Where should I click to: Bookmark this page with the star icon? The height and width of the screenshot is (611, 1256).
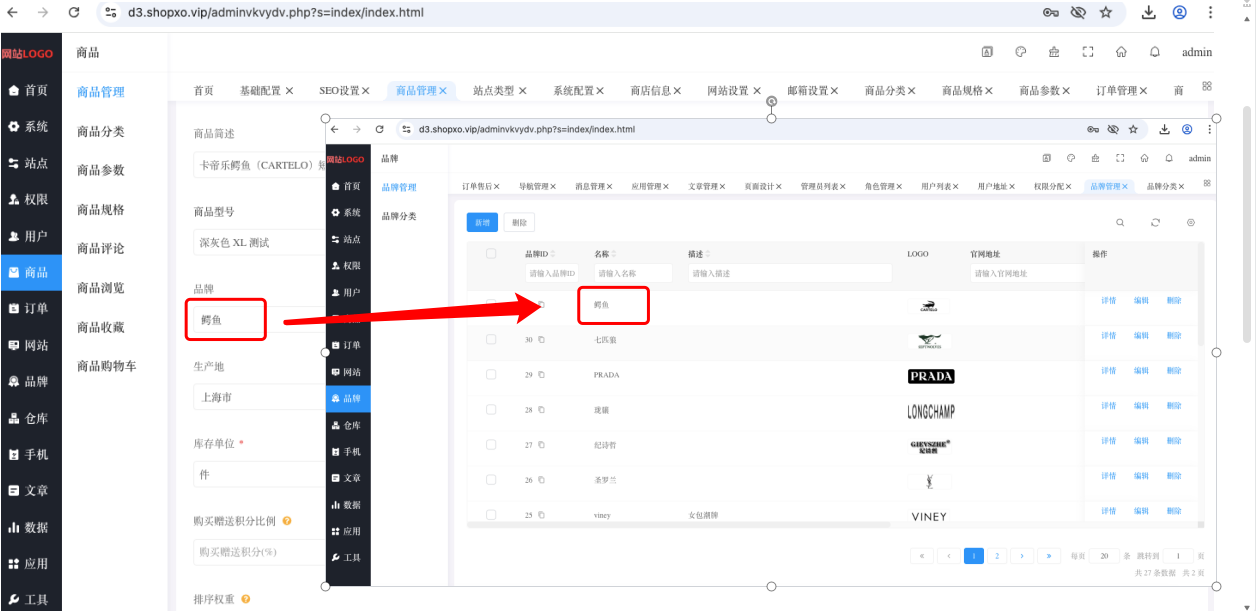1106,13
